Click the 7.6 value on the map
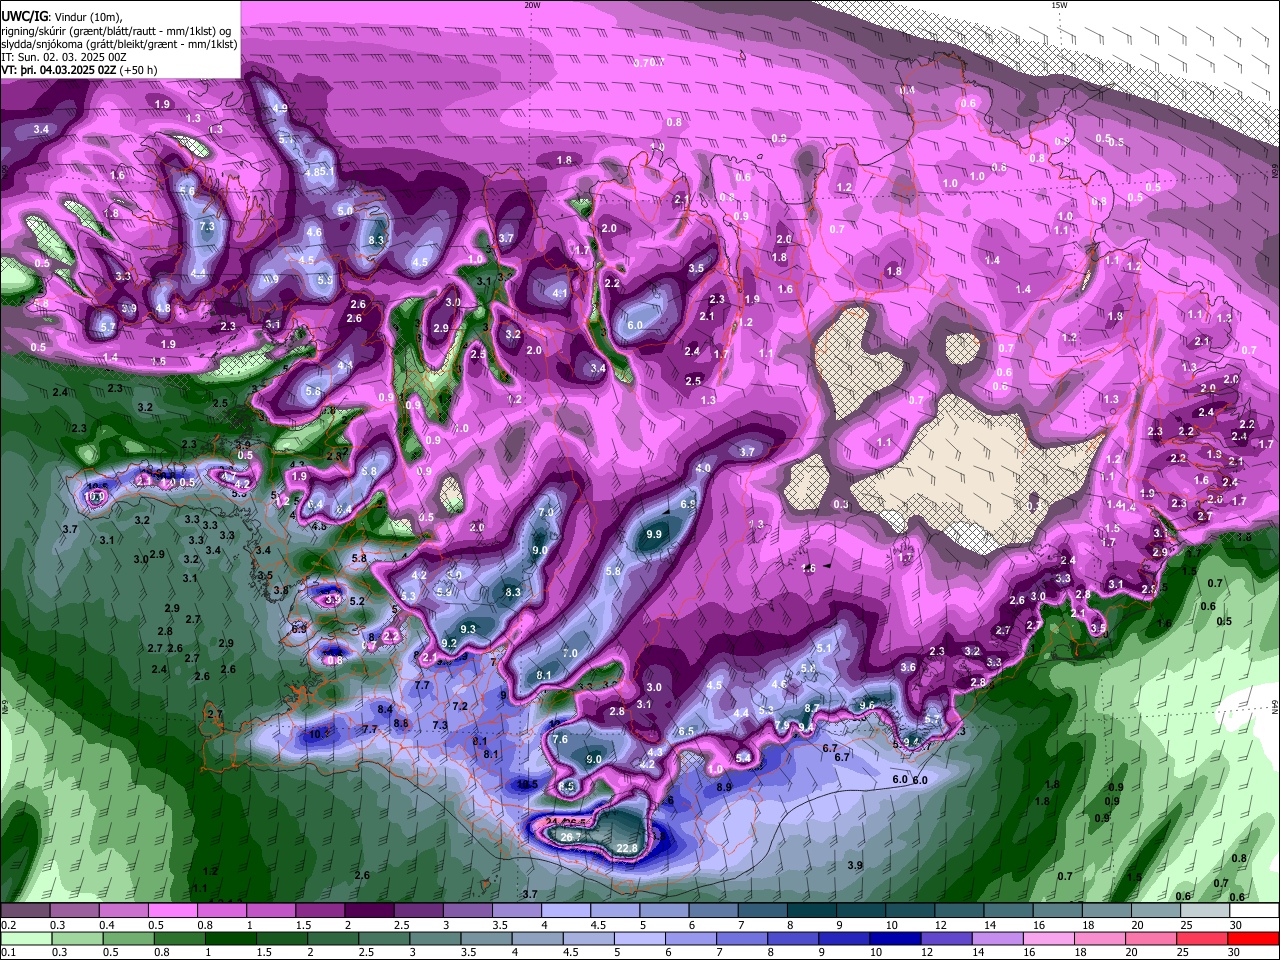 pos(560,740)
